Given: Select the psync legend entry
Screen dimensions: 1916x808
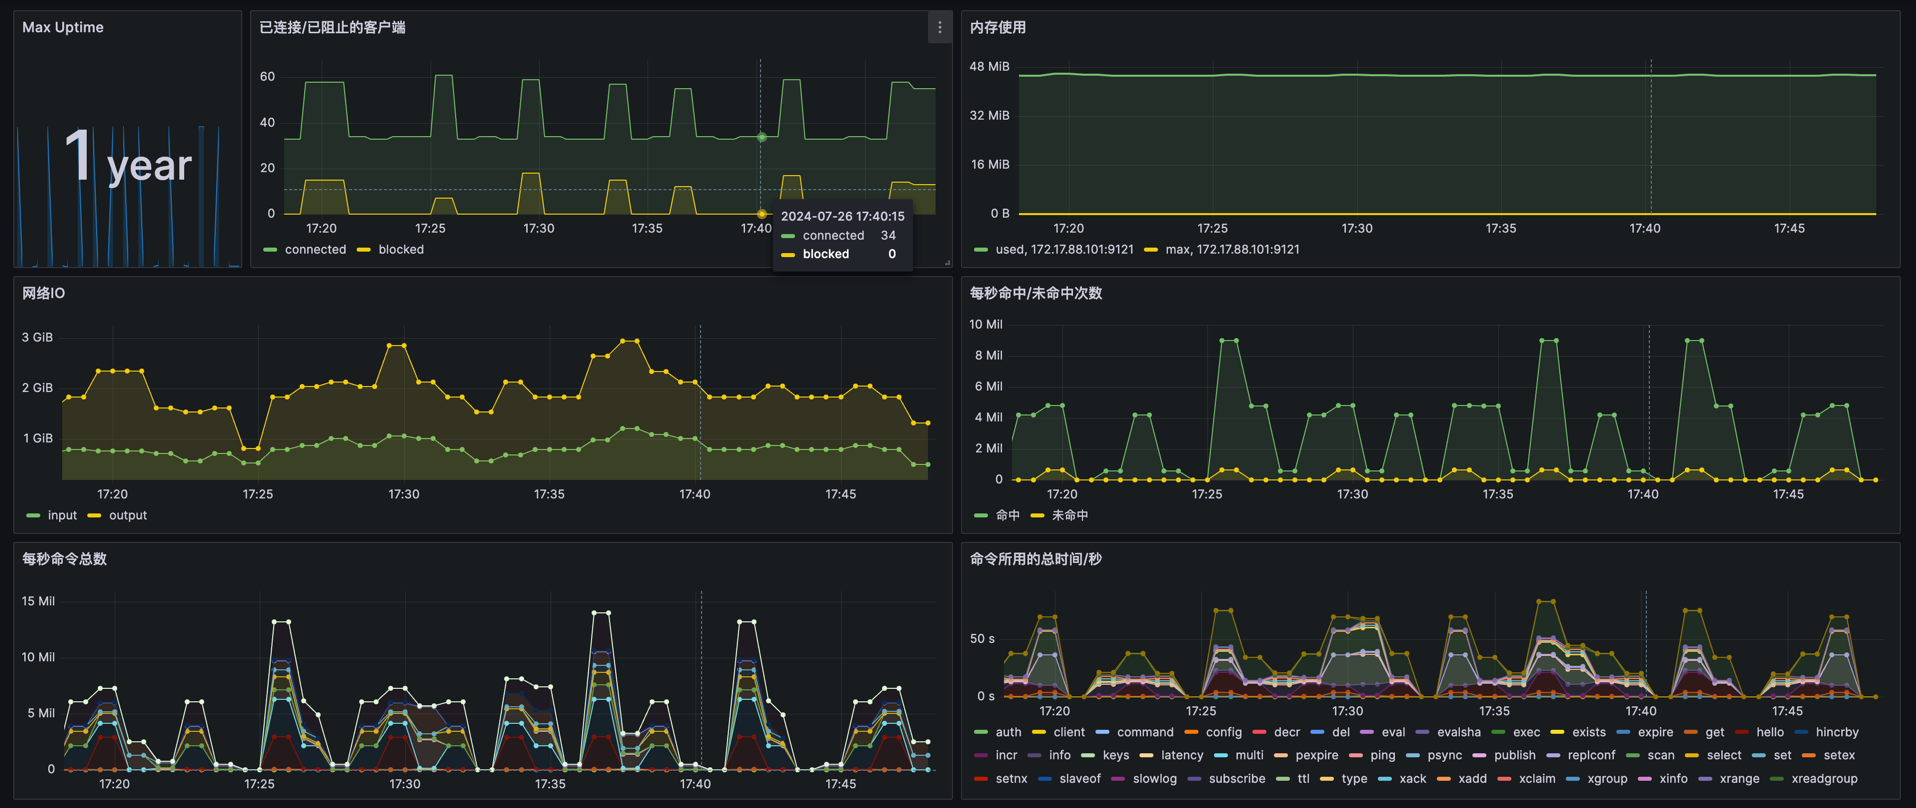Looking at the screenshot, I should click(x=1445, y=756).
